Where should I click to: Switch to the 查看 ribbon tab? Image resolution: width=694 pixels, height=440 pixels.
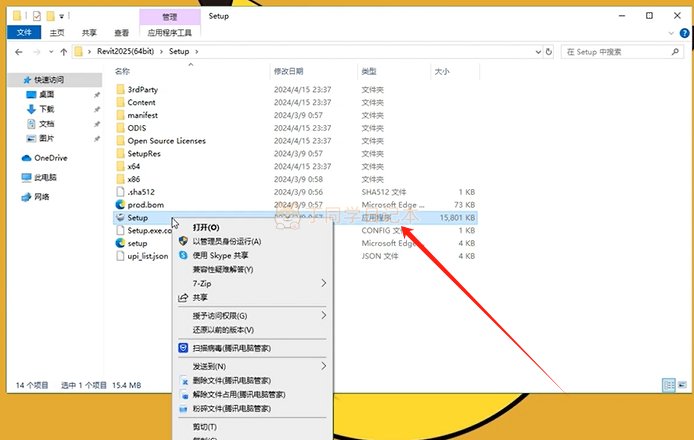pos(121,33)
